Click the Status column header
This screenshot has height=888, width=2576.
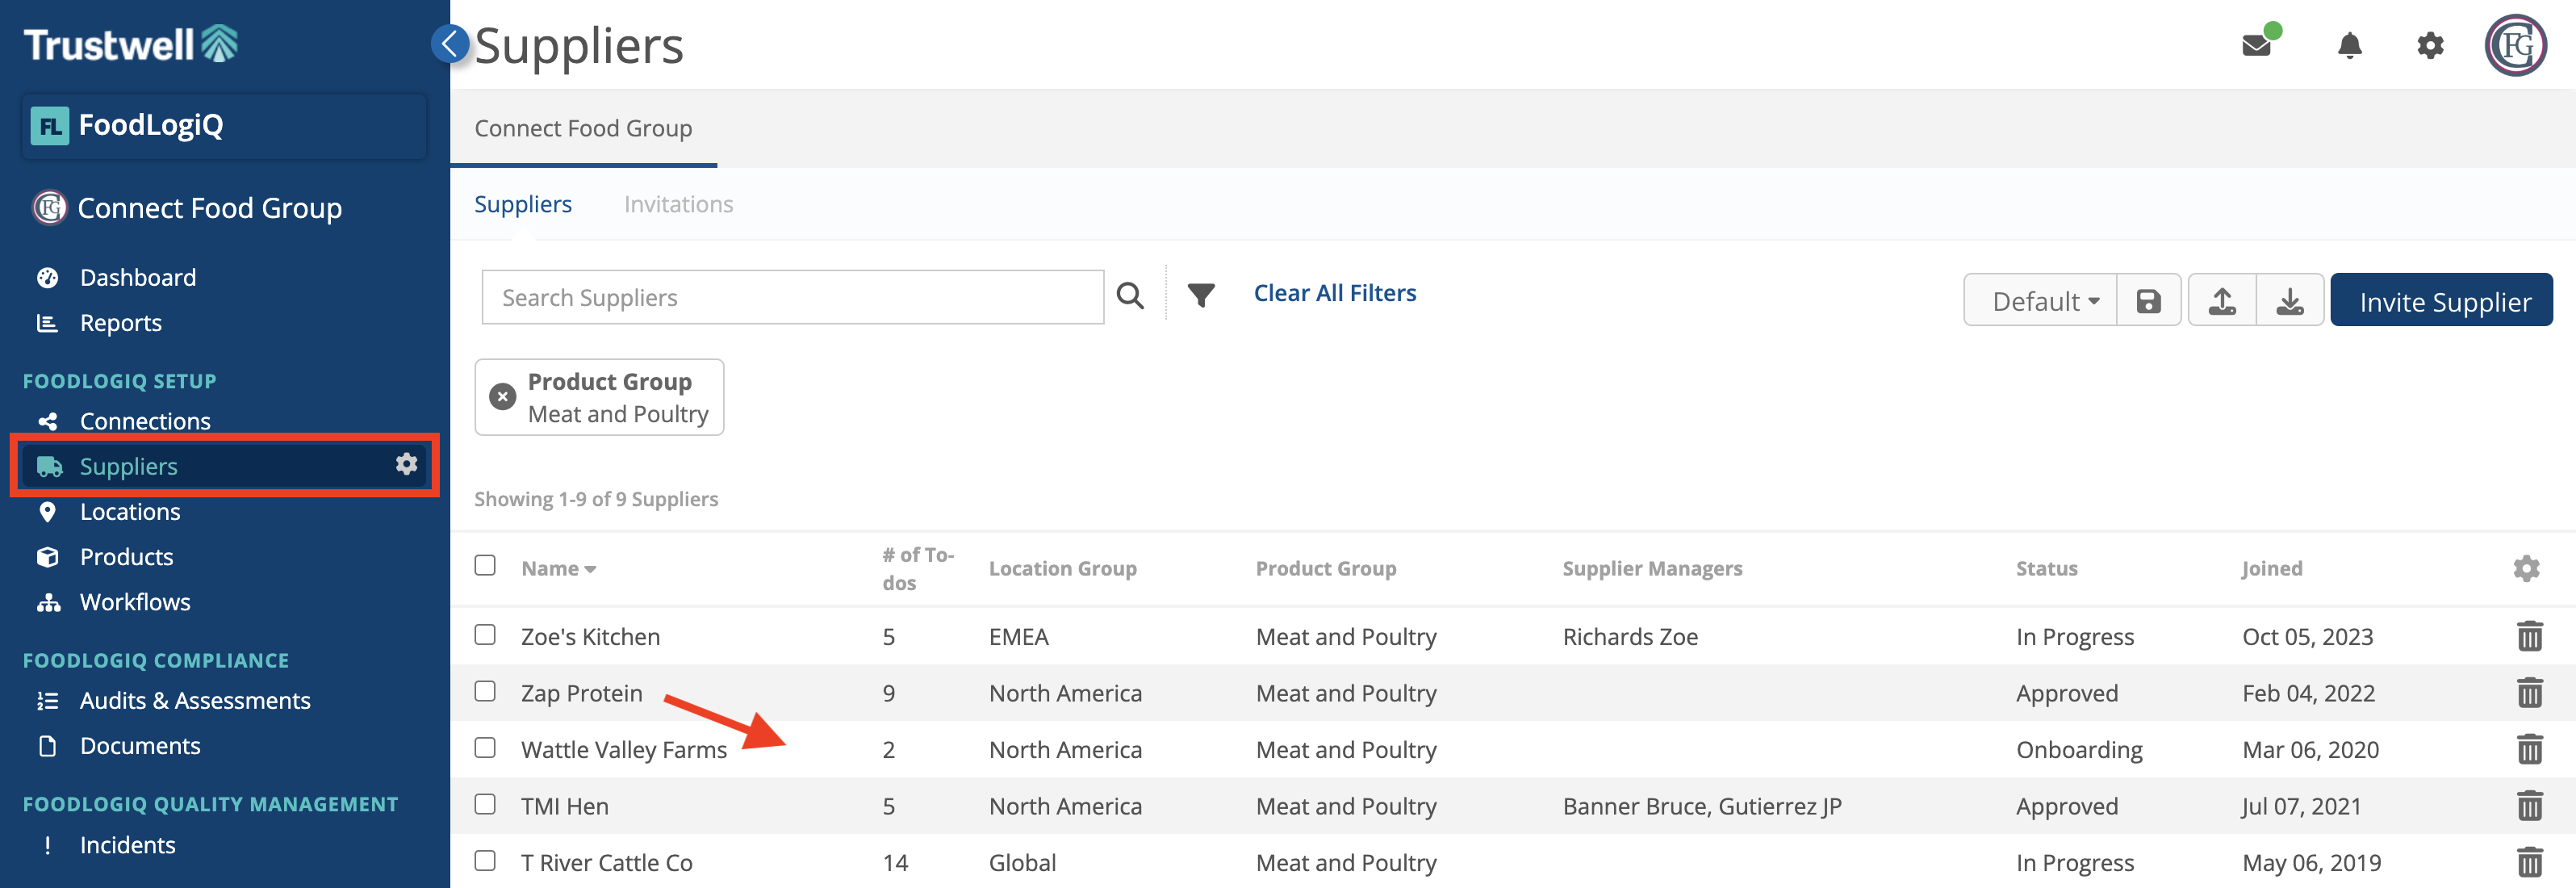pyautogui.click(x=2046, y=568)
